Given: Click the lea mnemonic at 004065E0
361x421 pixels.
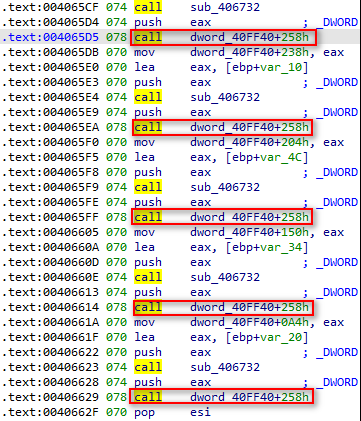Looking at the screenshot, I should tap(145, 67).
